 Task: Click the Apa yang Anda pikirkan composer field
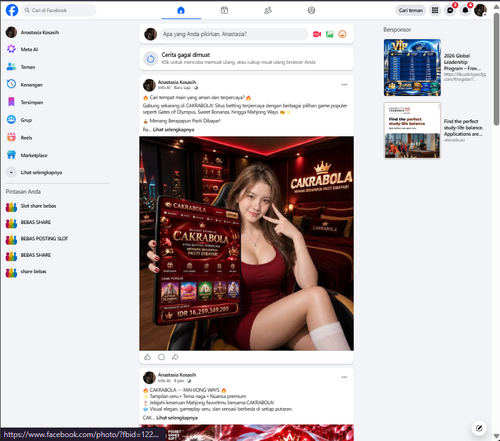click(x=234, y=34)
